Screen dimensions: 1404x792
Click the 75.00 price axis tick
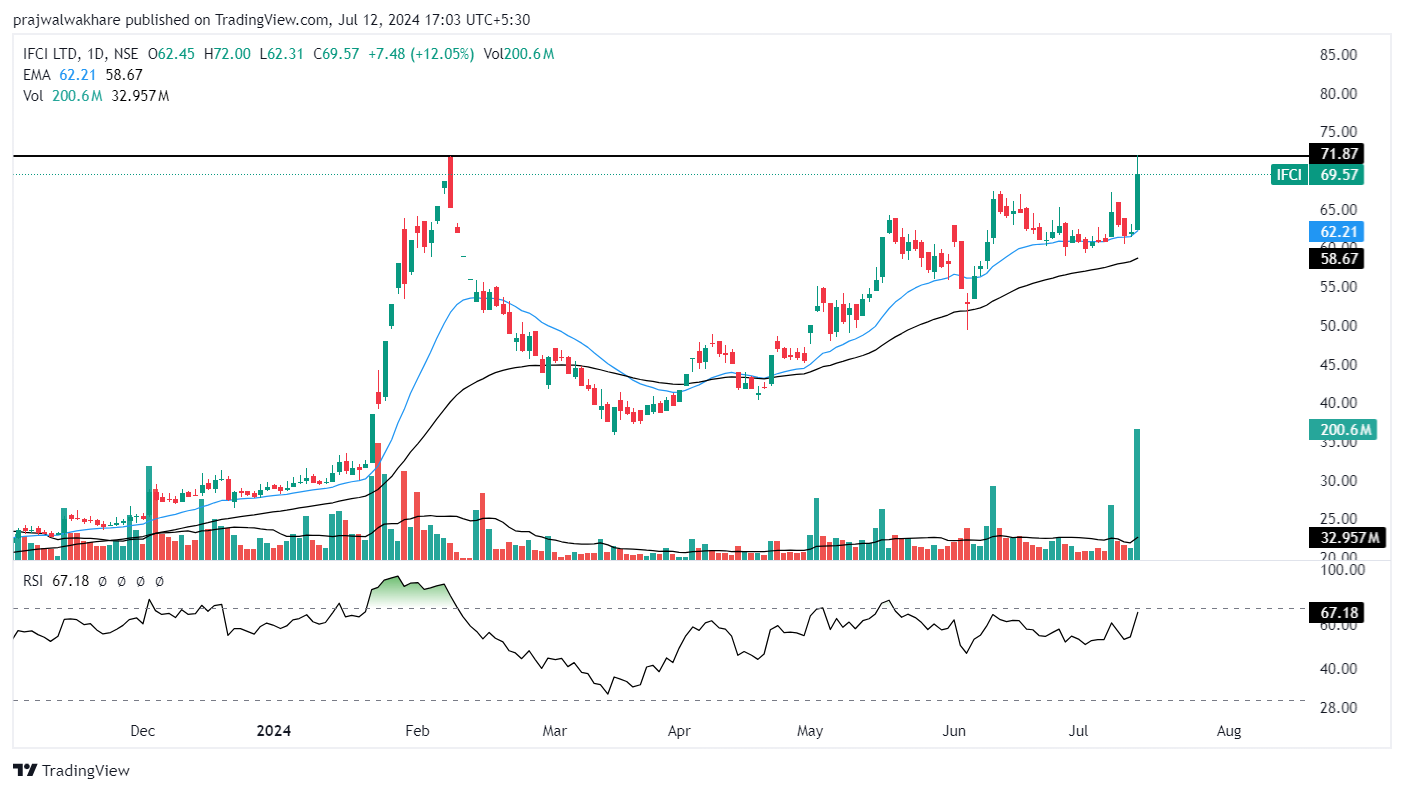pos(1338,132)
